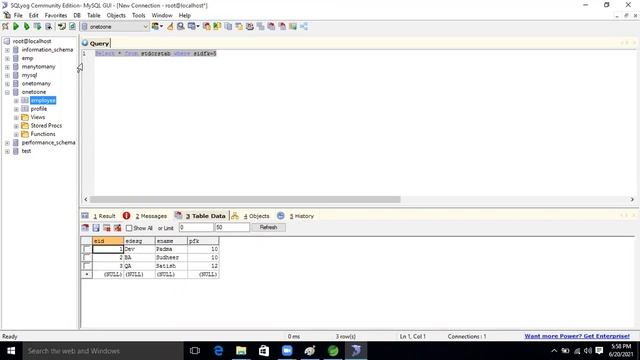Select the test database in tree
Viewport: 640px width, 360px height.
[26, 151]
